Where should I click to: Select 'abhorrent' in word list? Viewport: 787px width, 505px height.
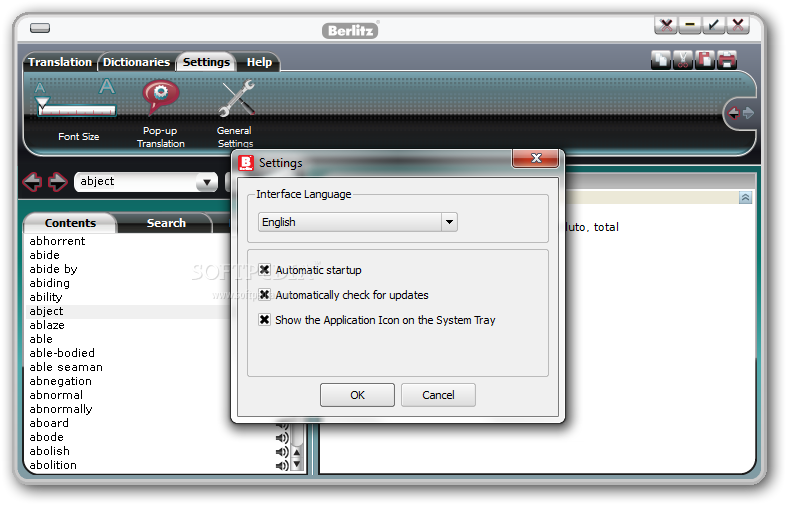(x=57, y=241)
